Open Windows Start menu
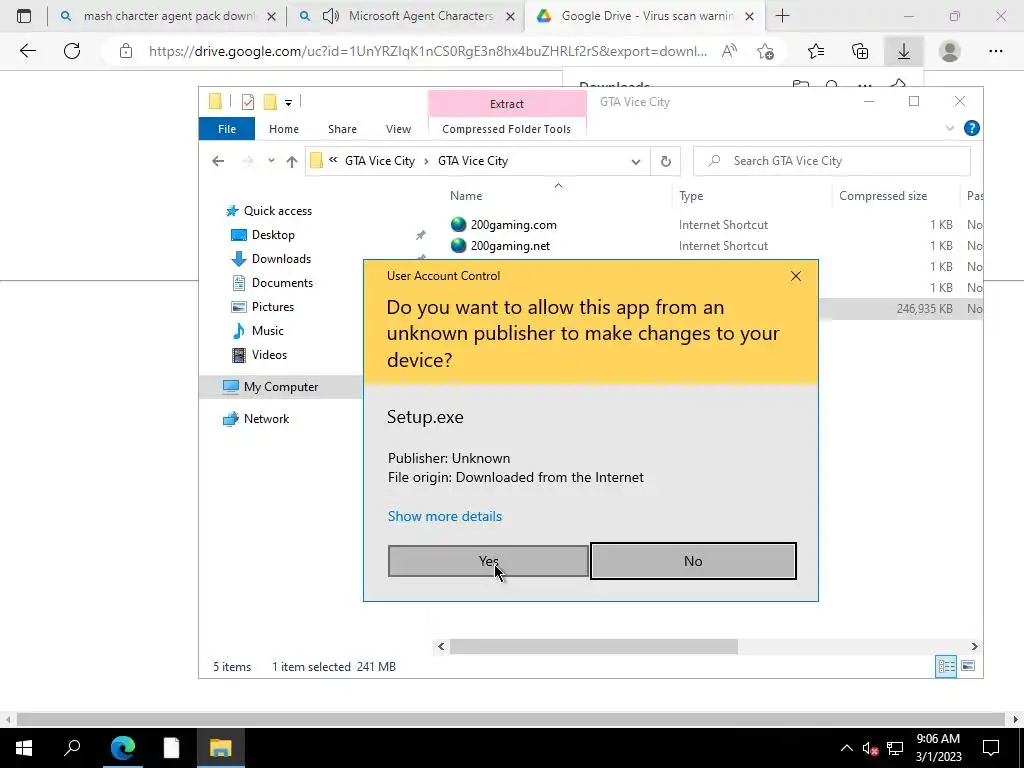 (x=24, y=748)
